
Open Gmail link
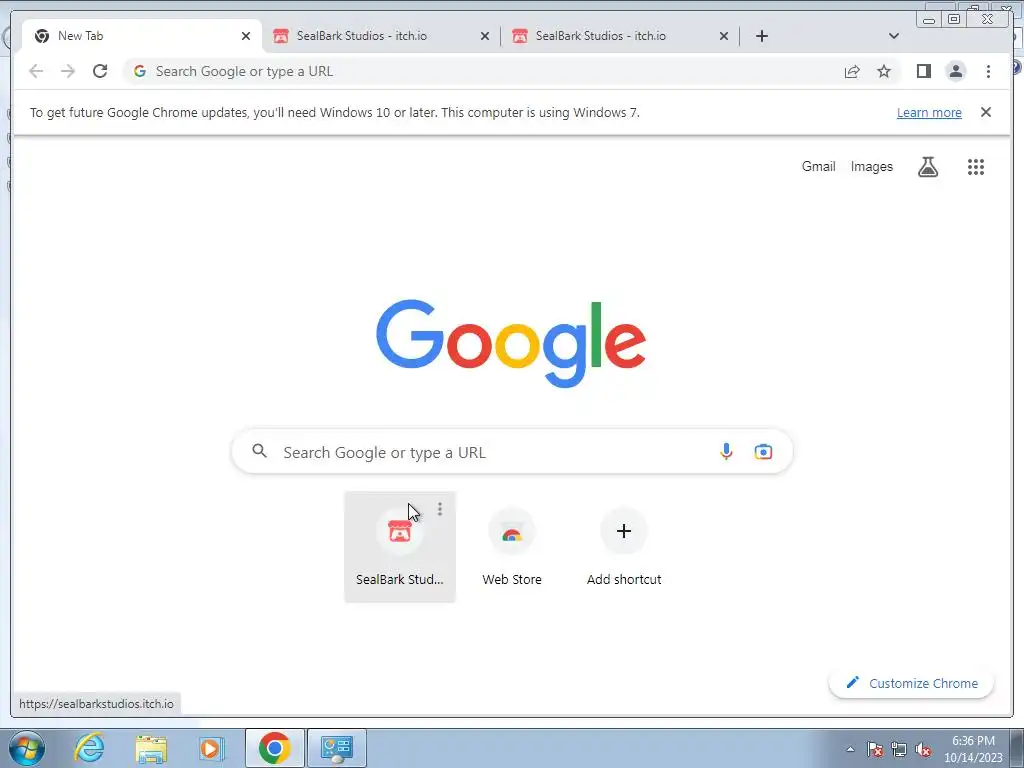tap(818, 167)
